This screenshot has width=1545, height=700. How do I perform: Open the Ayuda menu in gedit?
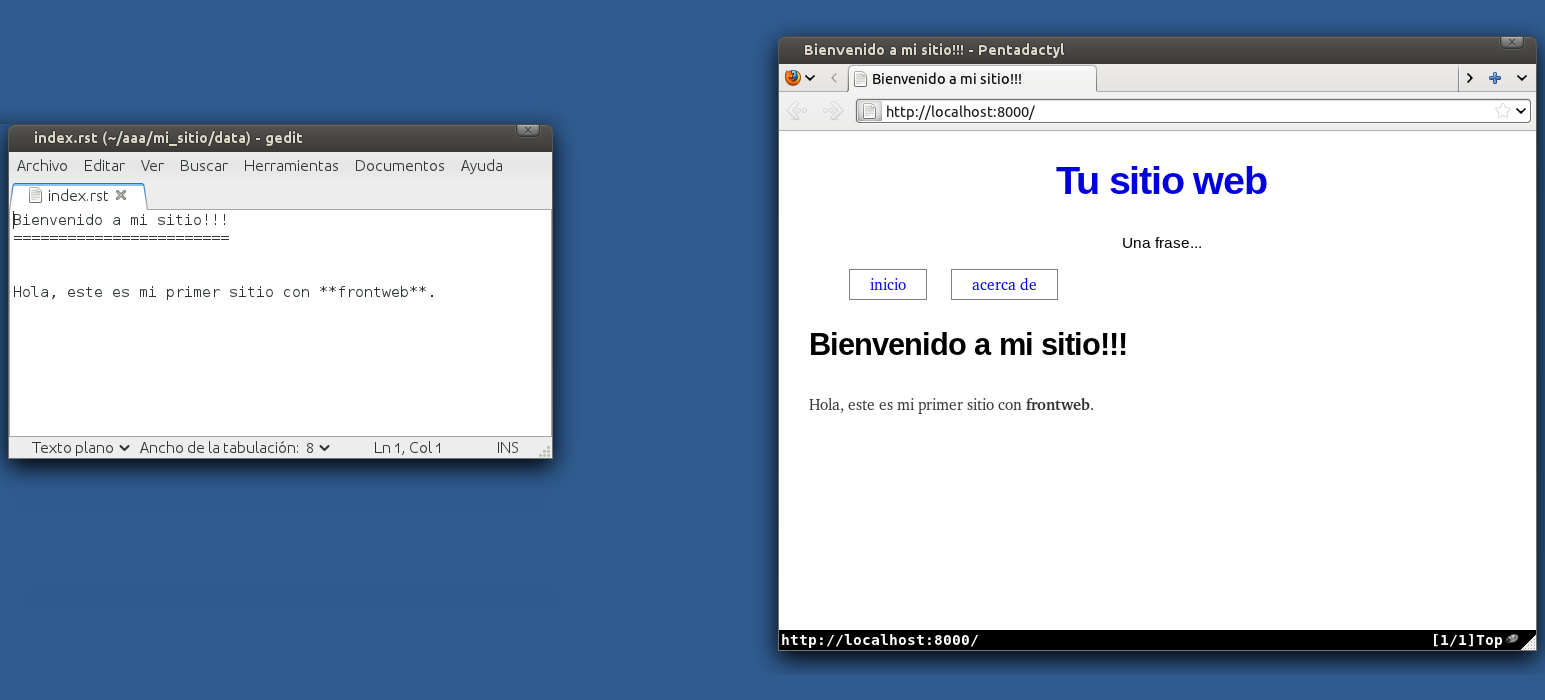click(x=481, y=166)
